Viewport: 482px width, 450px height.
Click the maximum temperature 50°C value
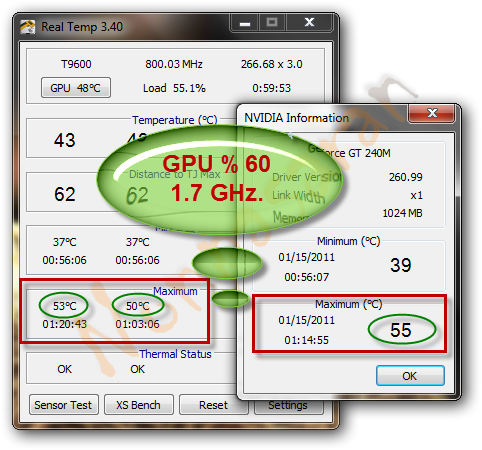point(138,306)
